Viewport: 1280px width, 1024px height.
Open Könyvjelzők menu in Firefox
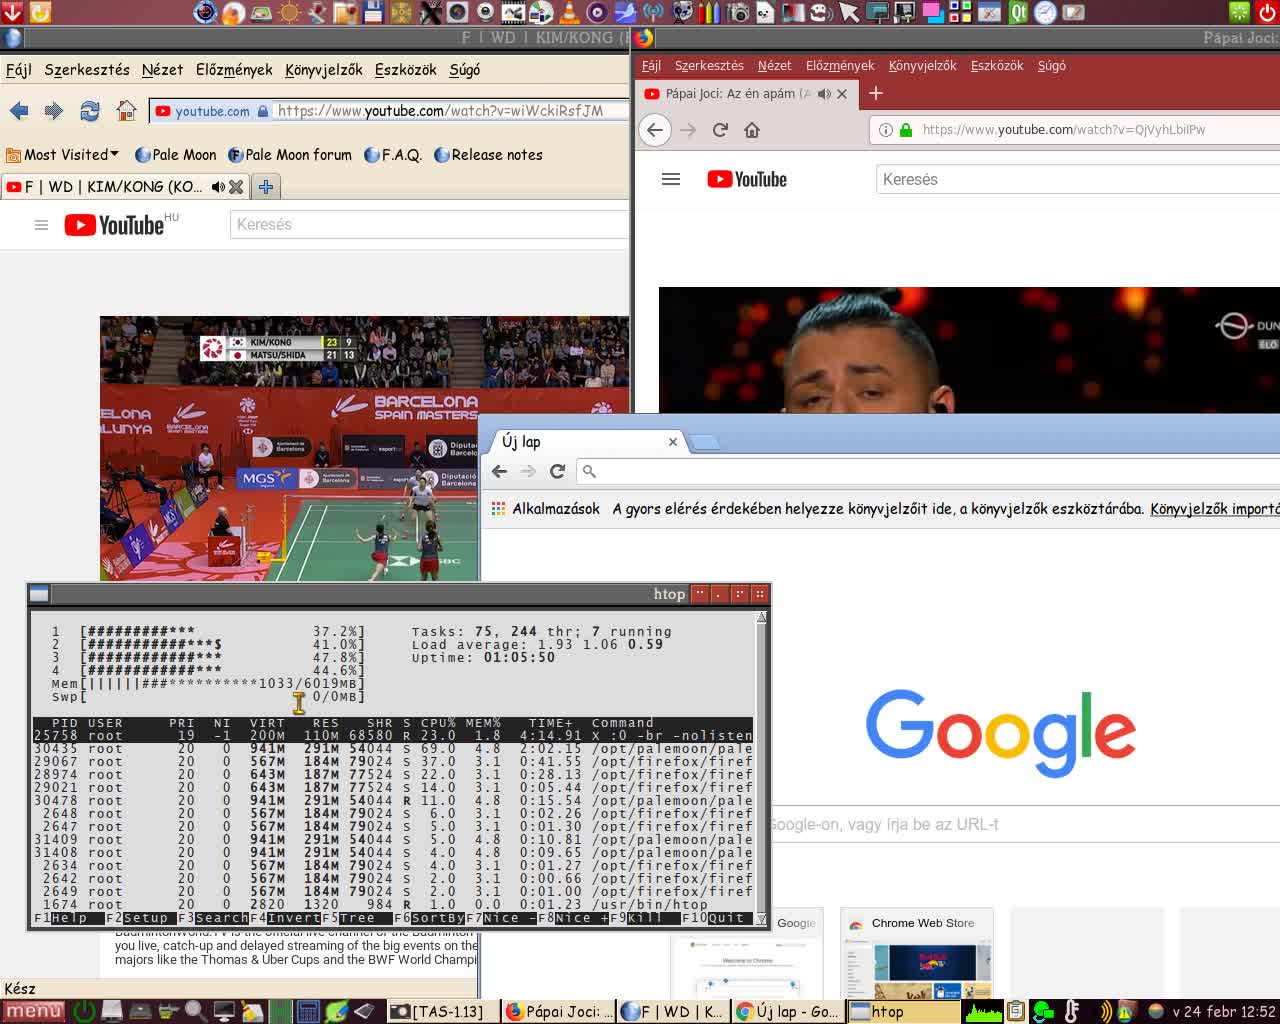tap(922, 66)
